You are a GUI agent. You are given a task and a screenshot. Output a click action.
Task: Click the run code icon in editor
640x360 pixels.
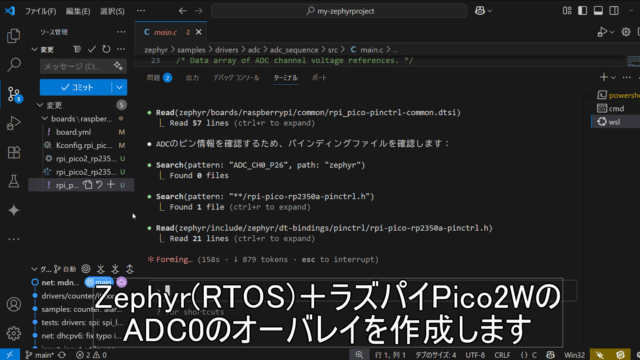click(x=602, y=32)
